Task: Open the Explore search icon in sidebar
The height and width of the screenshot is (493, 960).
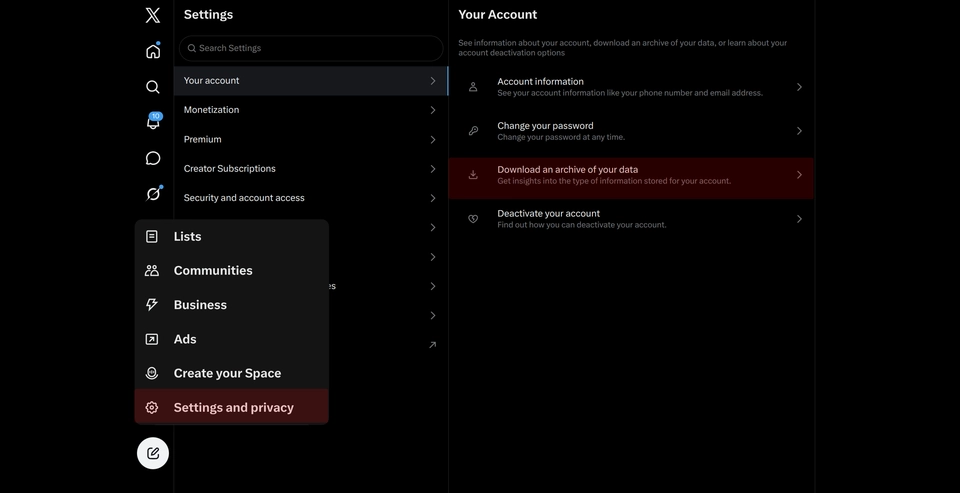Action: pyautogui.click(x=153, y=87)
